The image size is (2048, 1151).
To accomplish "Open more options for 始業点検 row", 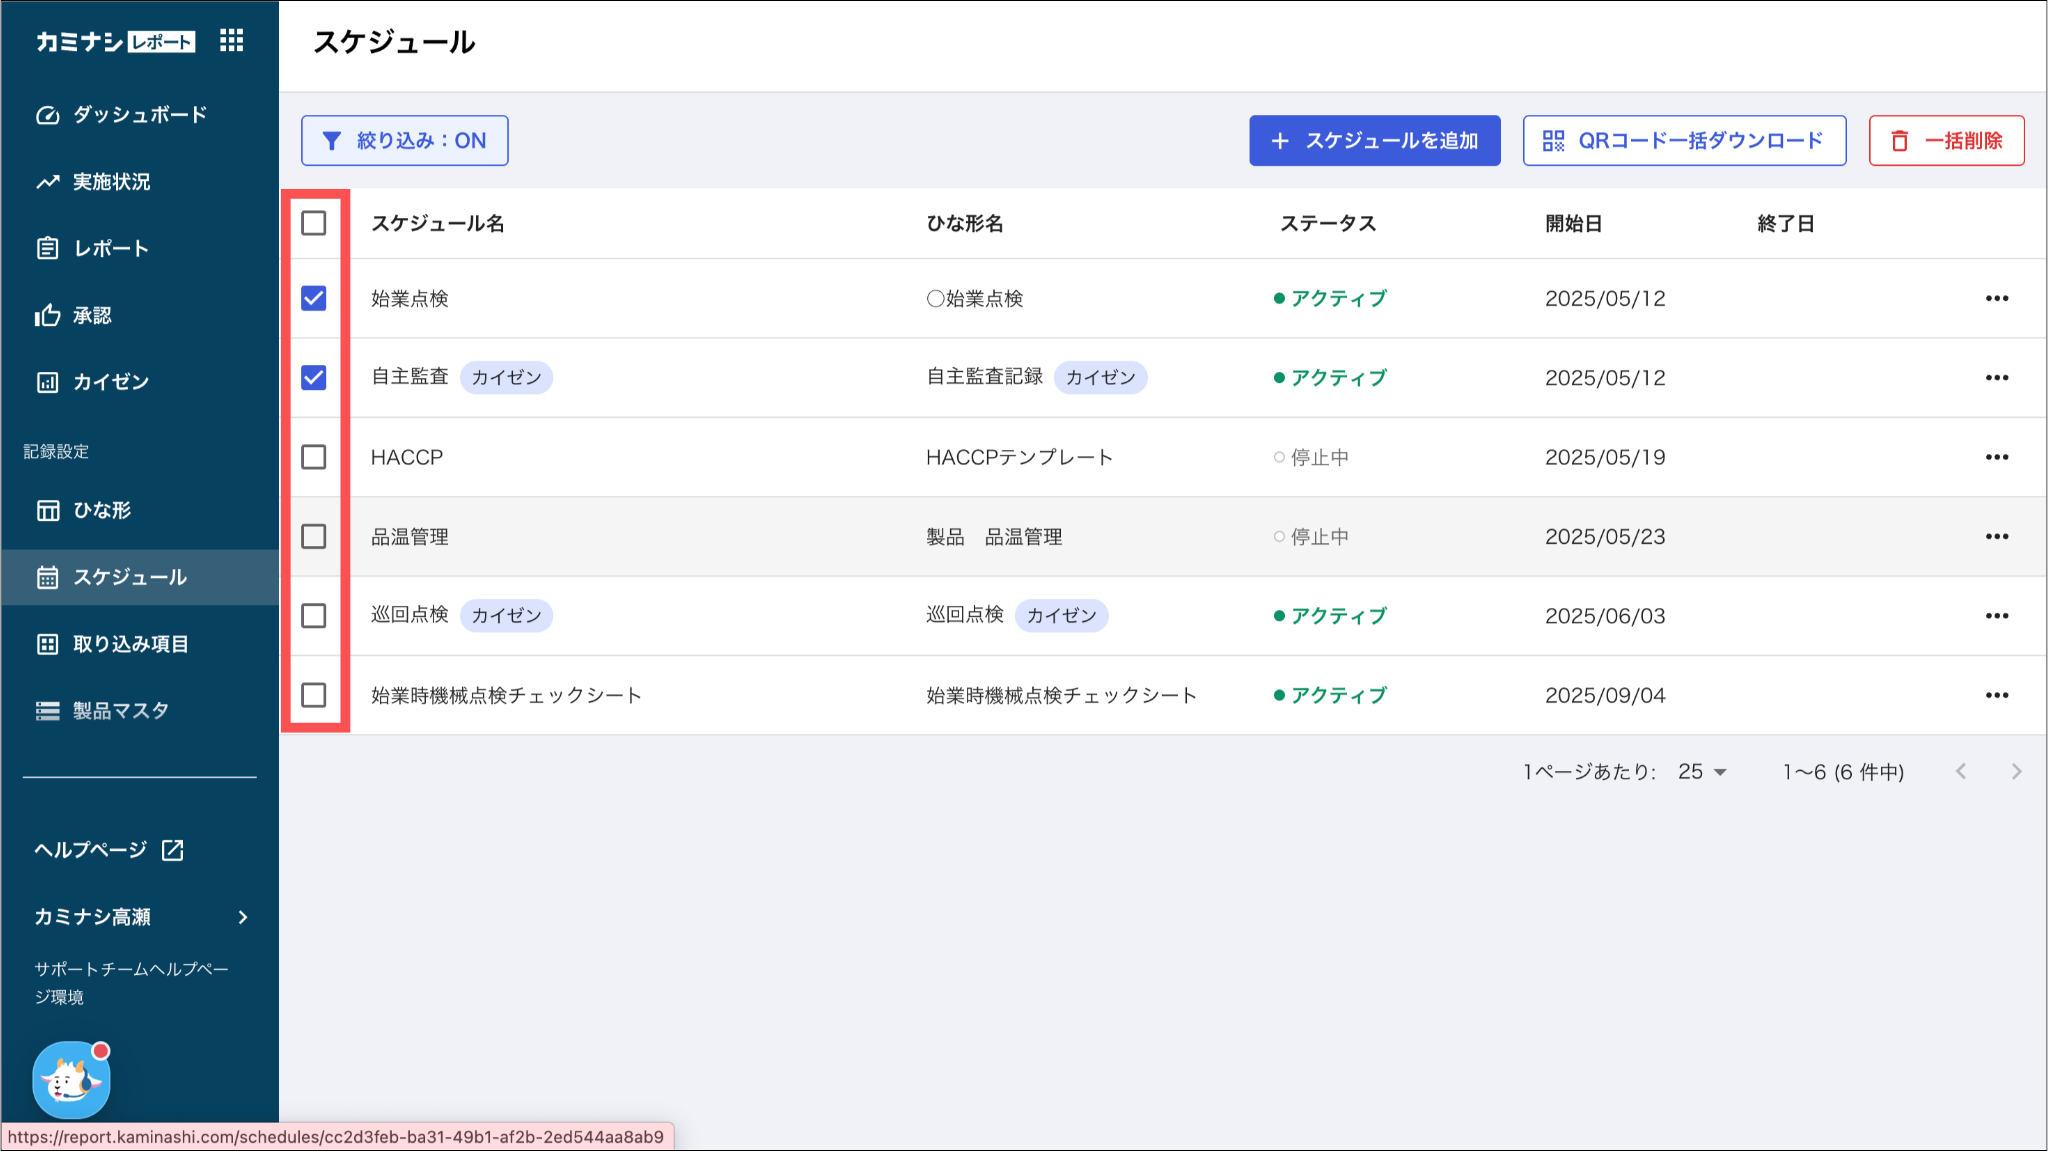I will pyautogui.click(x=1997, y=298).
